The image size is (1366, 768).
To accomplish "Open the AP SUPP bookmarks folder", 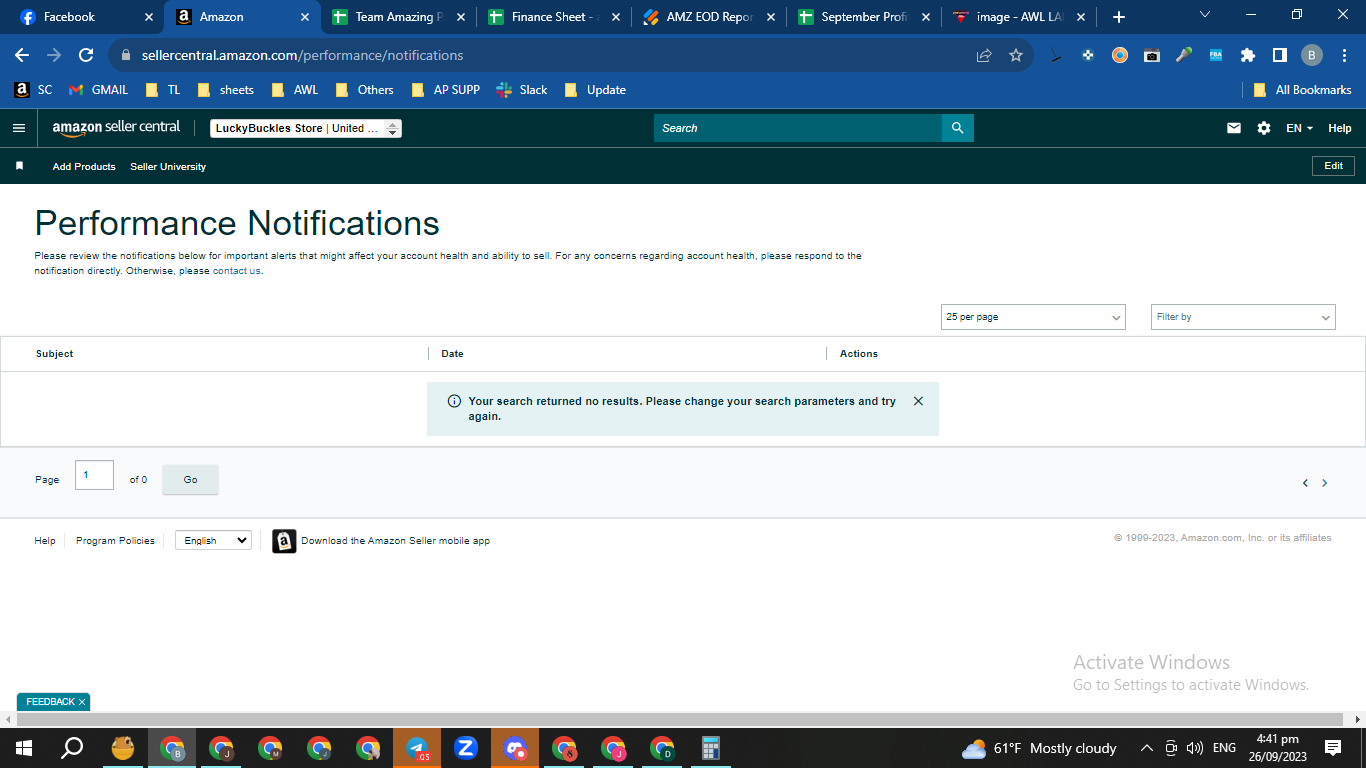I will tap(445, 90).
